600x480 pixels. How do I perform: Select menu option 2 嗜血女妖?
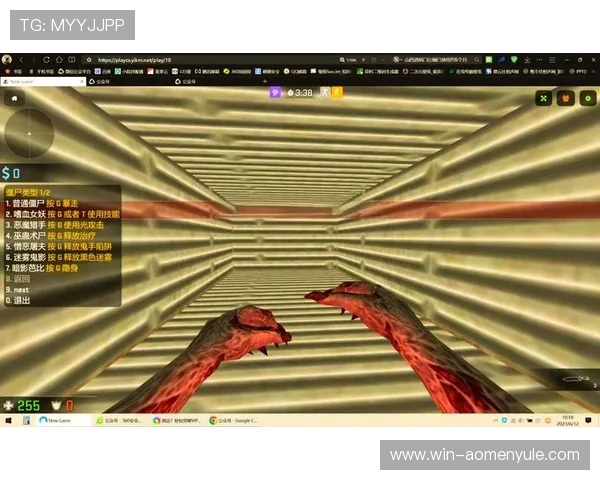pyautogui.click(x=62, y=214)
